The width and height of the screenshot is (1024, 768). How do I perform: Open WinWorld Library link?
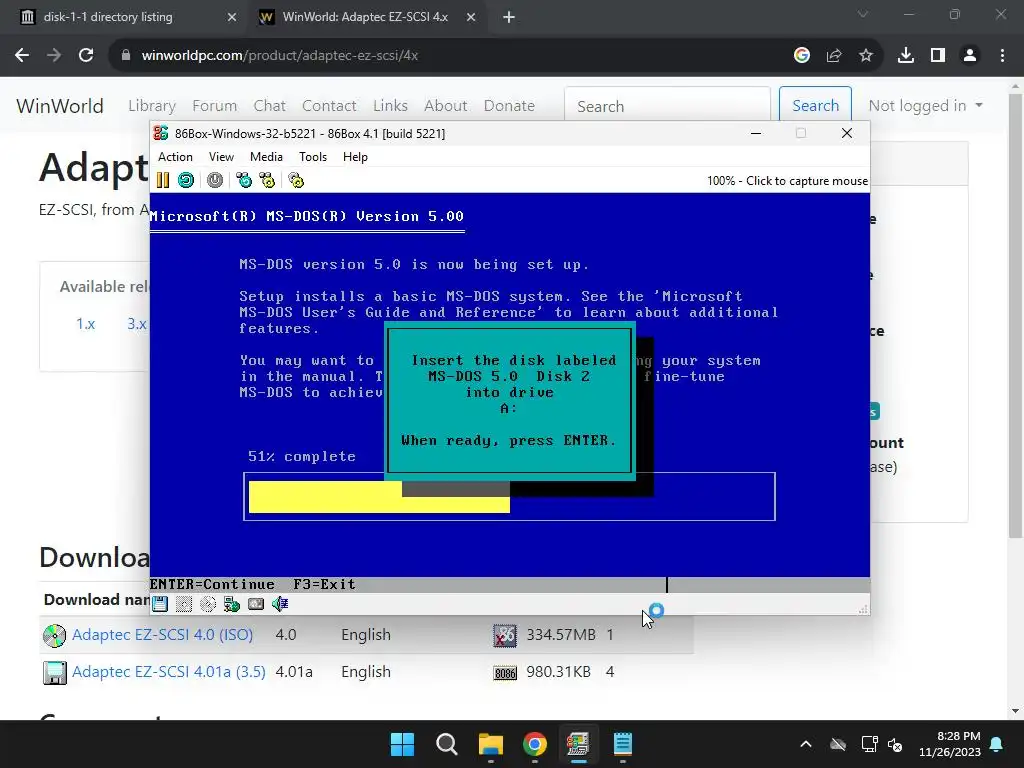point(152,106)
